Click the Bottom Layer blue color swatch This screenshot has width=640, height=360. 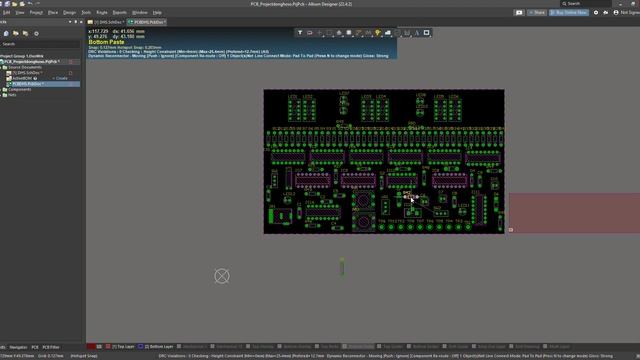click(140, 347)
